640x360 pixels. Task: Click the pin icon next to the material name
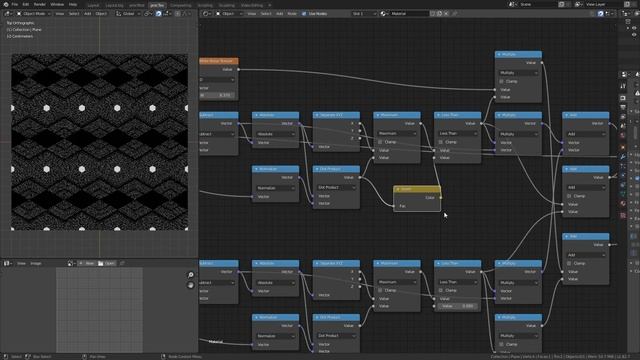455,13
